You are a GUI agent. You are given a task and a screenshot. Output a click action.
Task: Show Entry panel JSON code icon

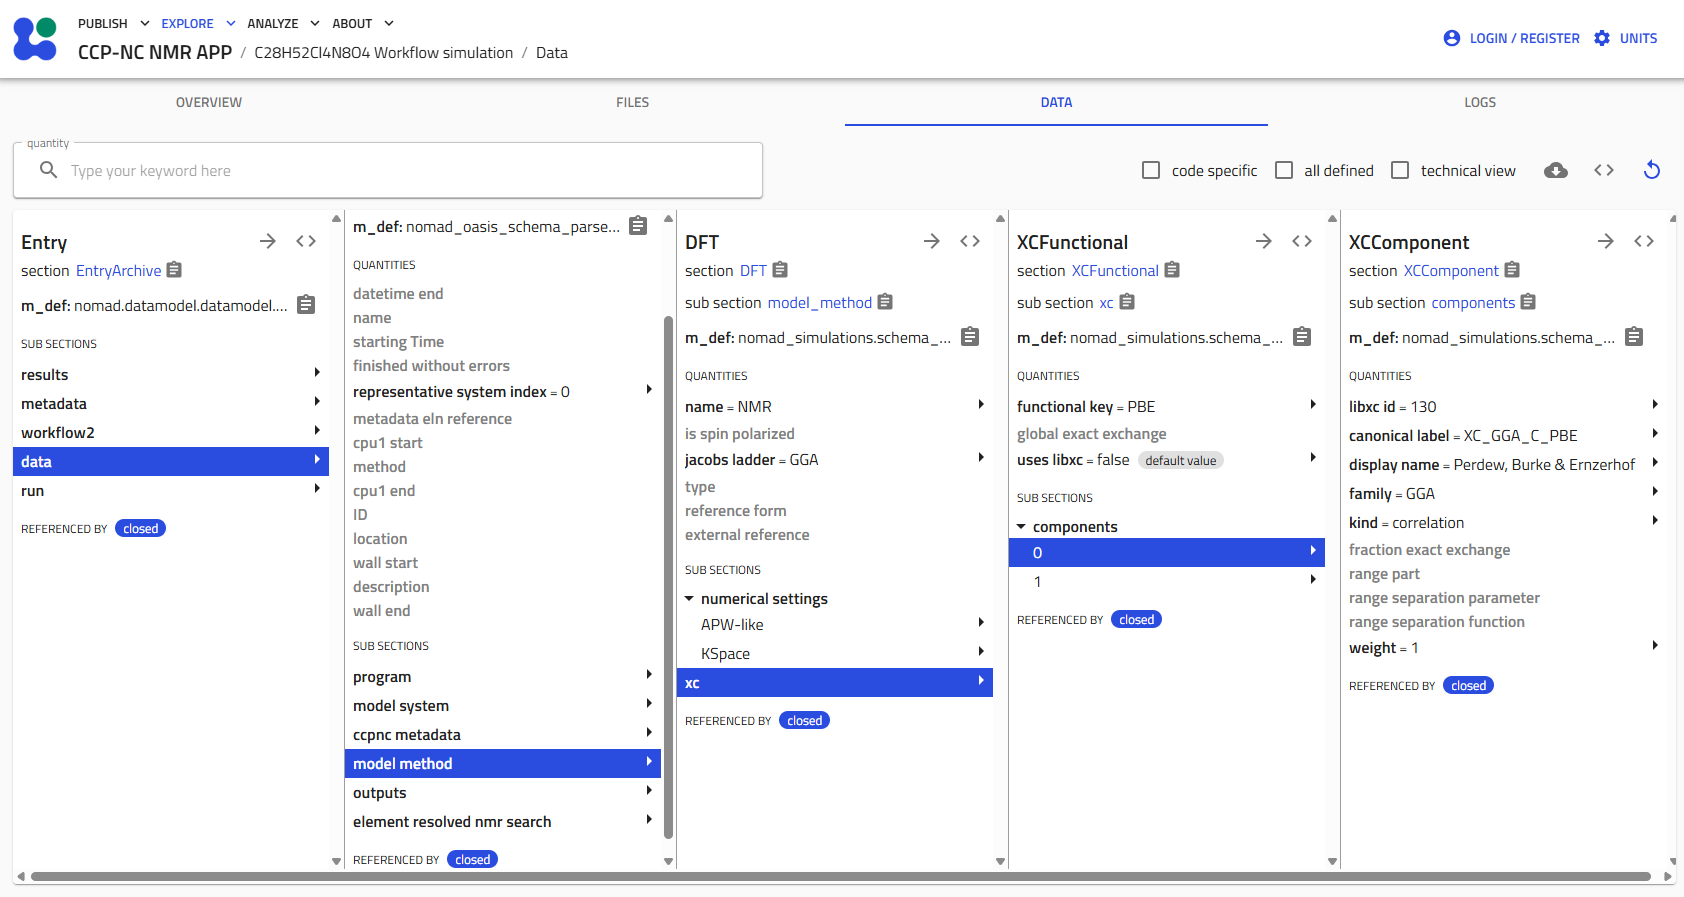click(x=306, y=241)
